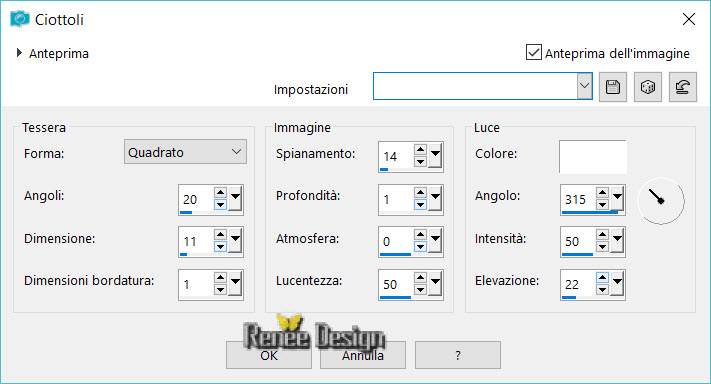Screen dimensions: 711x384
Task: Click the reset to default arrow icon
Action: (682, 87)
